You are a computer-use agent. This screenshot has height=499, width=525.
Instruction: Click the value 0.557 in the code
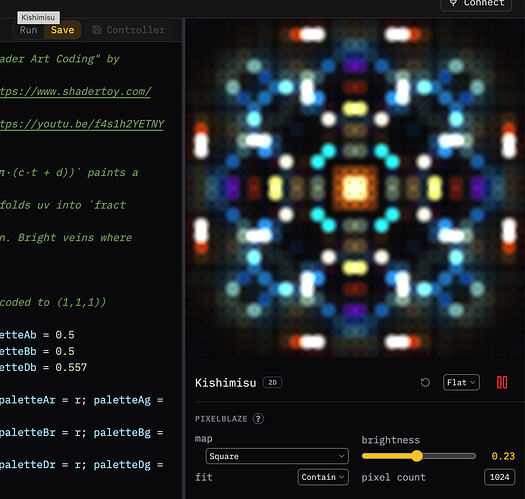tap(71, 367)
